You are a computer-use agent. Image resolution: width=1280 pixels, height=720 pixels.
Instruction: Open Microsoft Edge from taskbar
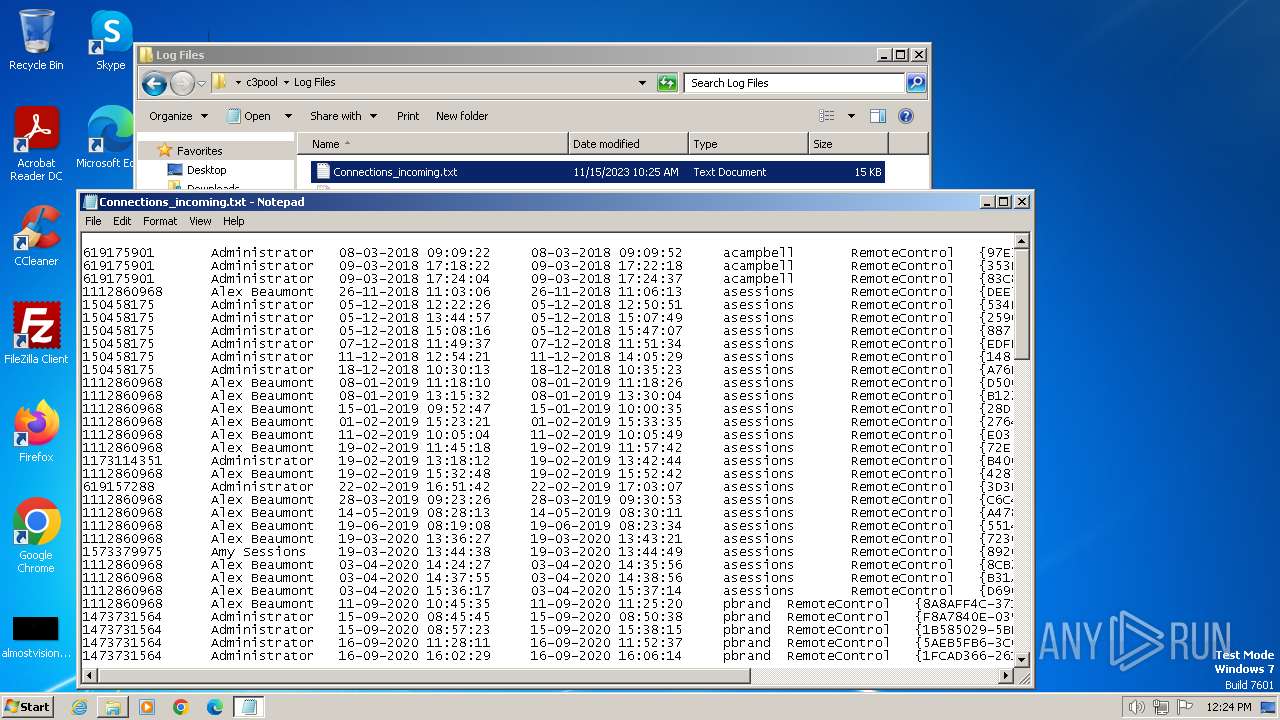pyautogui.click(x=215, y=707)
